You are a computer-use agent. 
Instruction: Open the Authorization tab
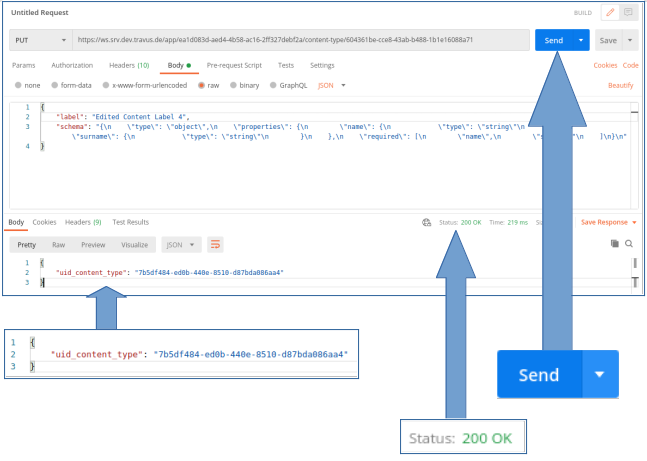coord(72,65)
